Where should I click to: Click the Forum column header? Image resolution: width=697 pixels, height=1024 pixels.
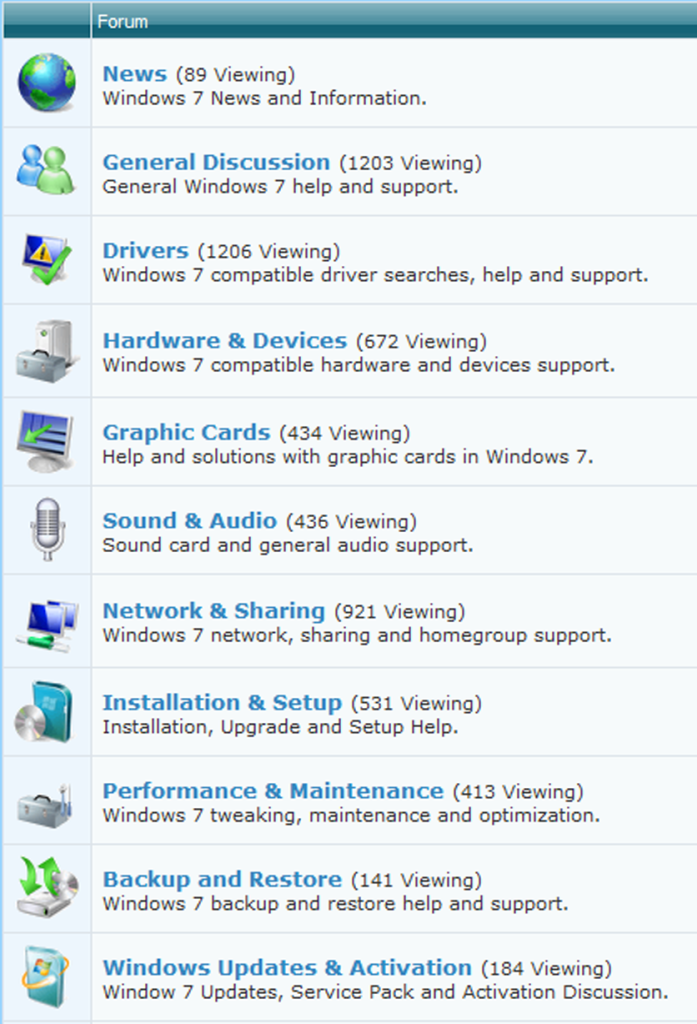[123, 21]
